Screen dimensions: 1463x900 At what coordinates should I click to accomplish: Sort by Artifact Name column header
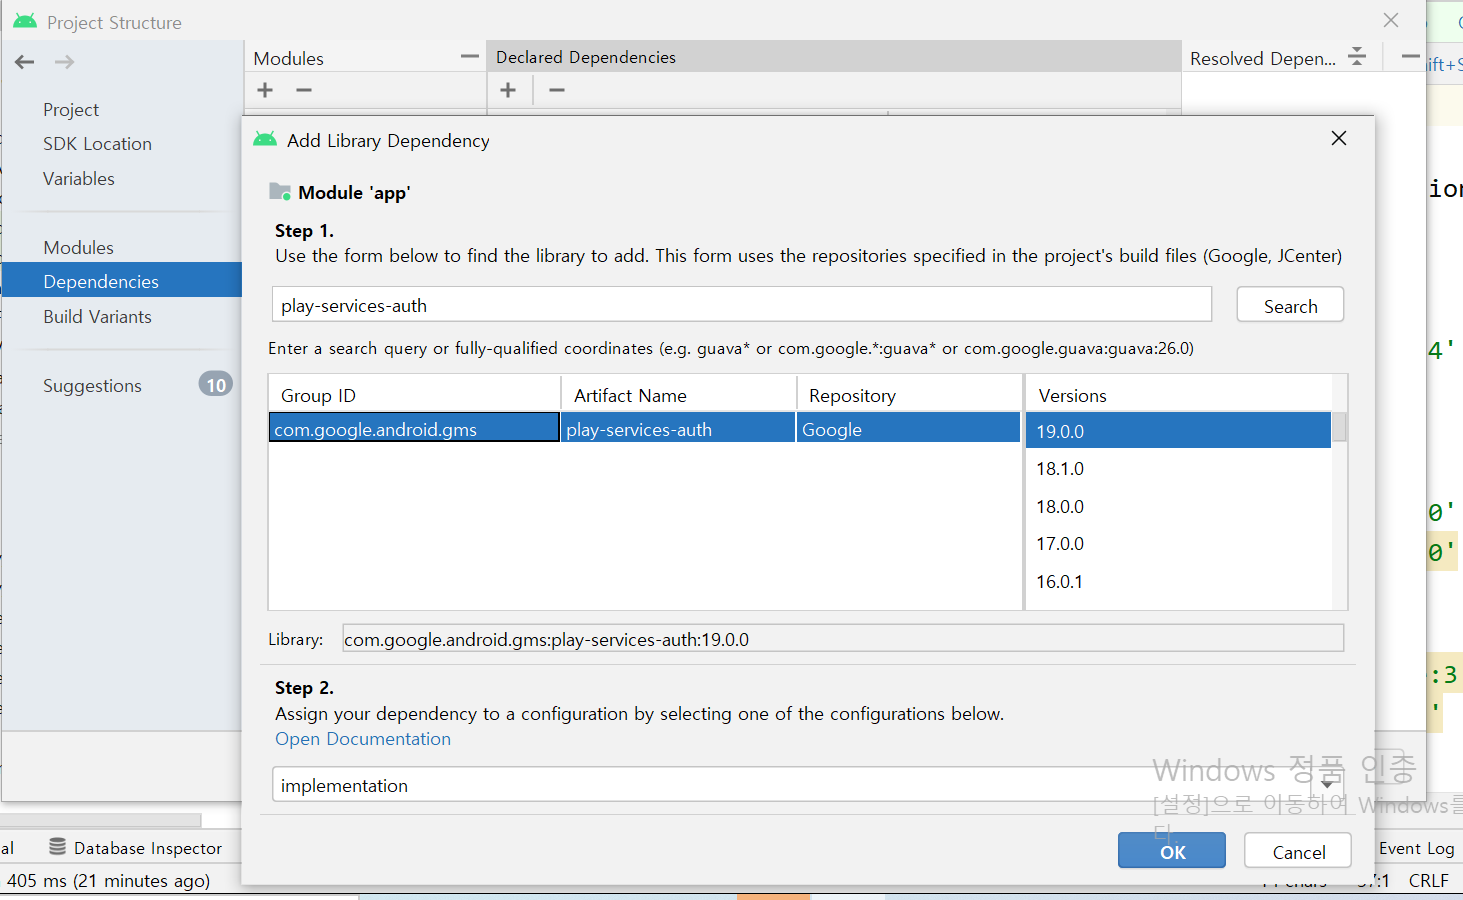pyautogui.click(x=678, y=395)
